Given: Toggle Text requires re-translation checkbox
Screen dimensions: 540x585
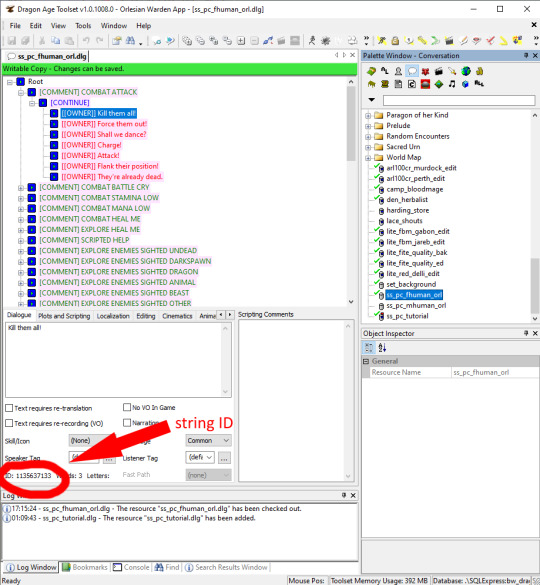Looking at the screenshot, I should 9,408.
